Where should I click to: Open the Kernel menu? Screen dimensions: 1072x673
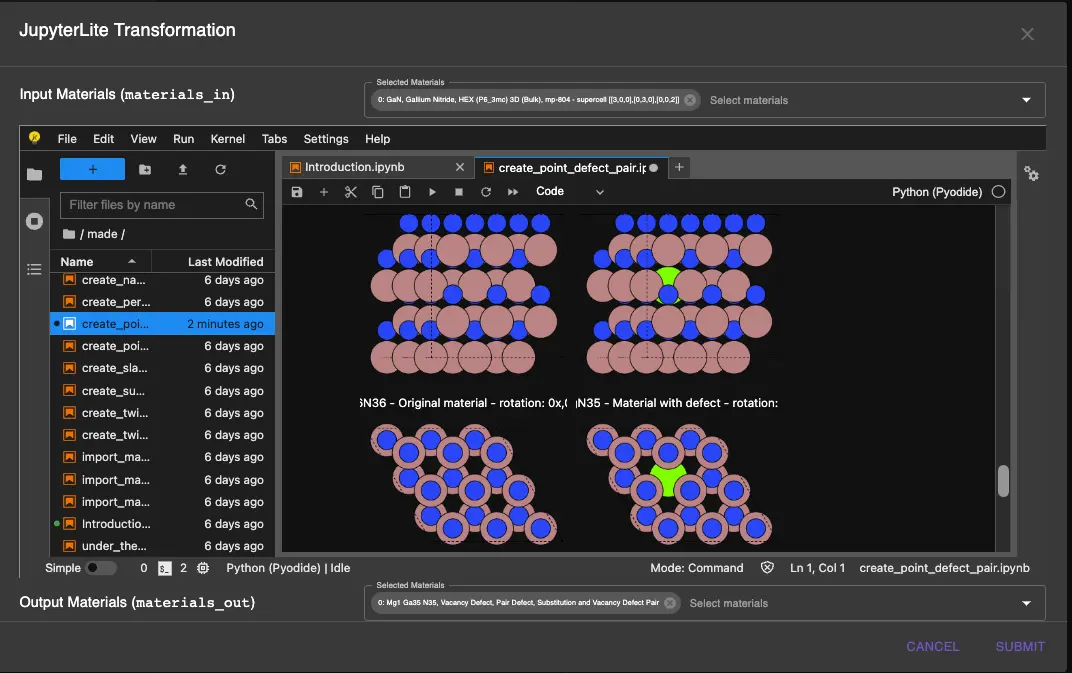[x=228, y=139]
